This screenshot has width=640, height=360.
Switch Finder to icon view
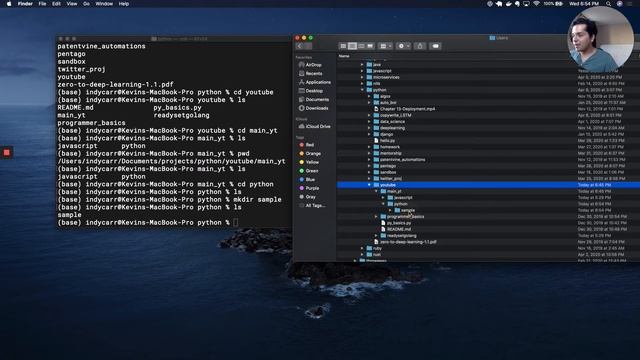pyautogui.click(x=343, y=46)
